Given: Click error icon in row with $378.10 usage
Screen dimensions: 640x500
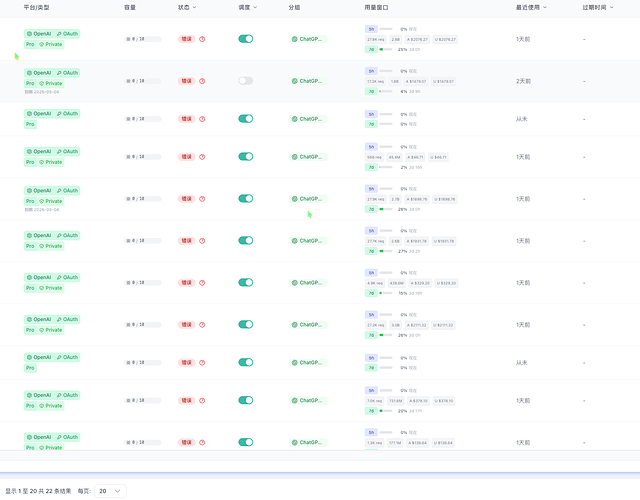Looking at the screenshot, I should click(202, 400).
